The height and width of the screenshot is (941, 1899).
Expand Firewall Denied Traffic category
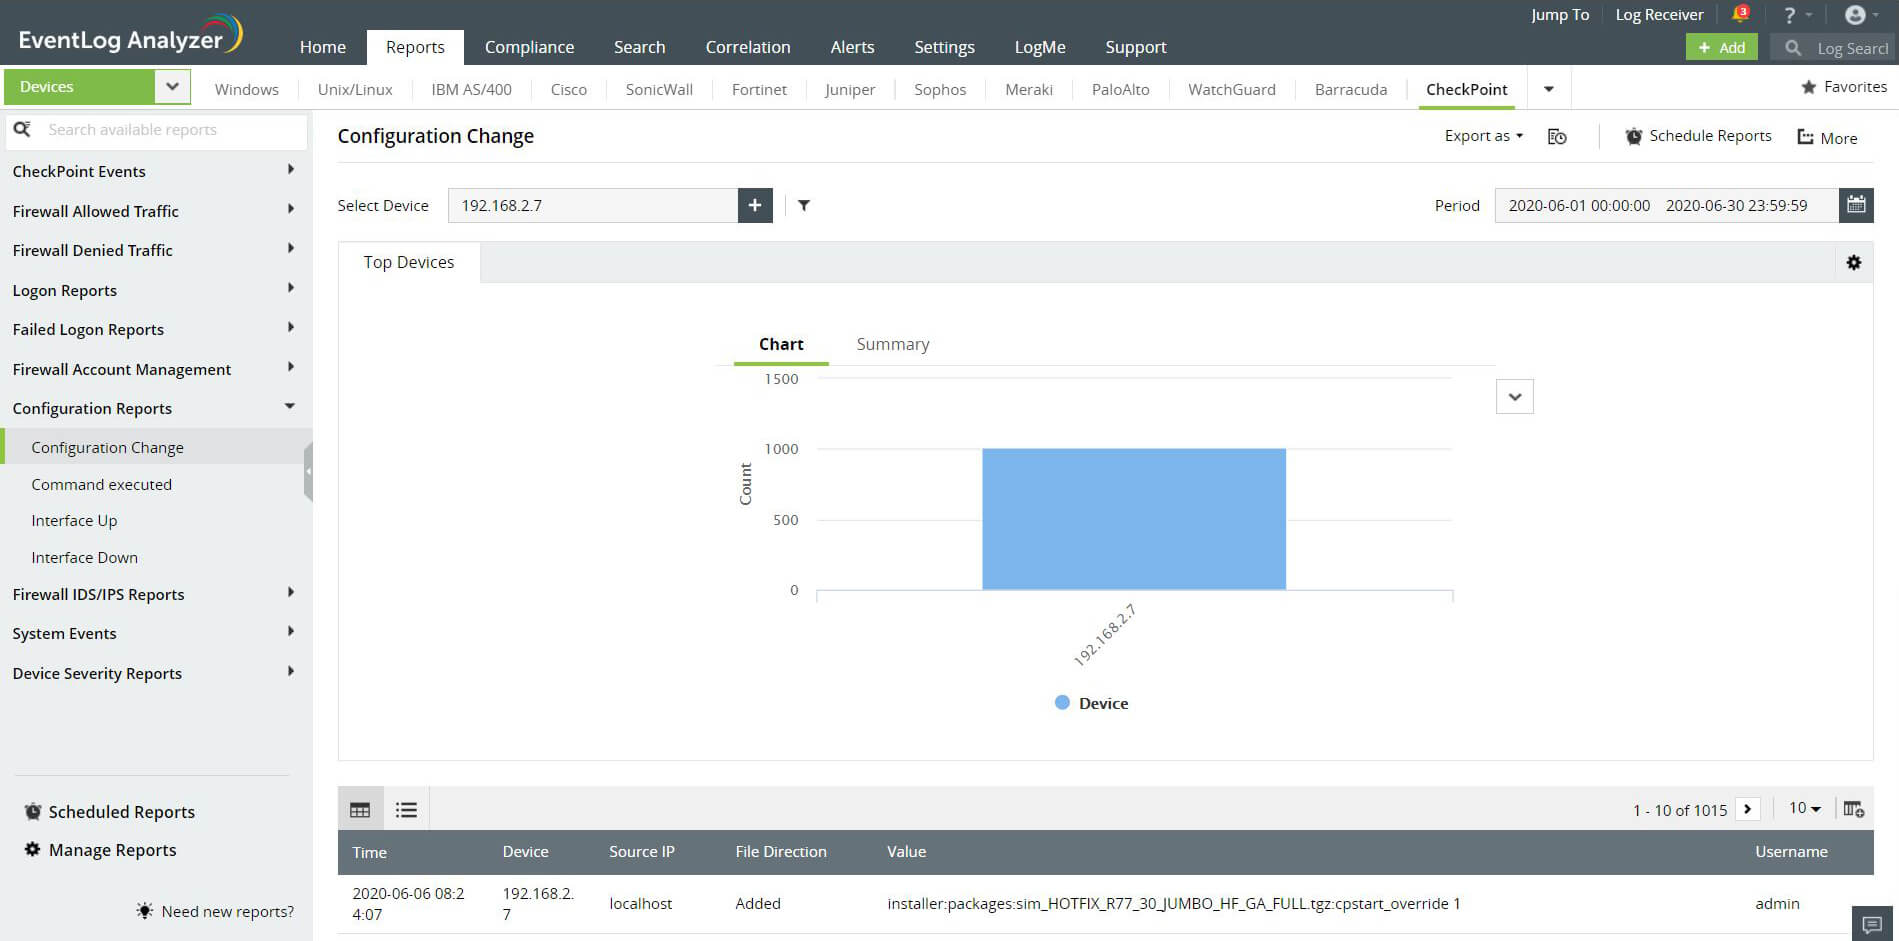[291, 249]
